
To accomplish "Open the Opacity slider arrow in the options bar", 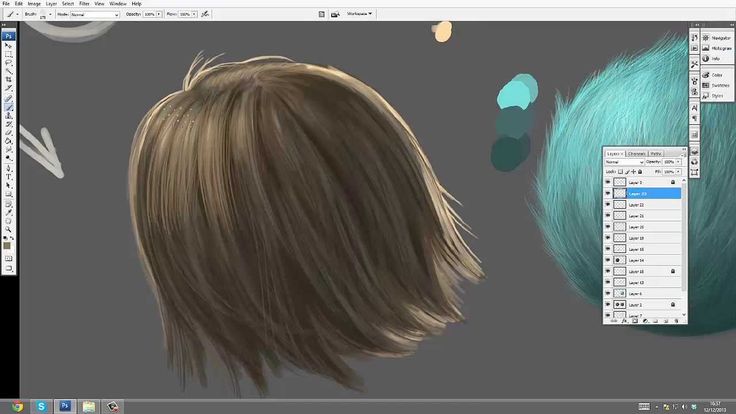I will point(159,15).
